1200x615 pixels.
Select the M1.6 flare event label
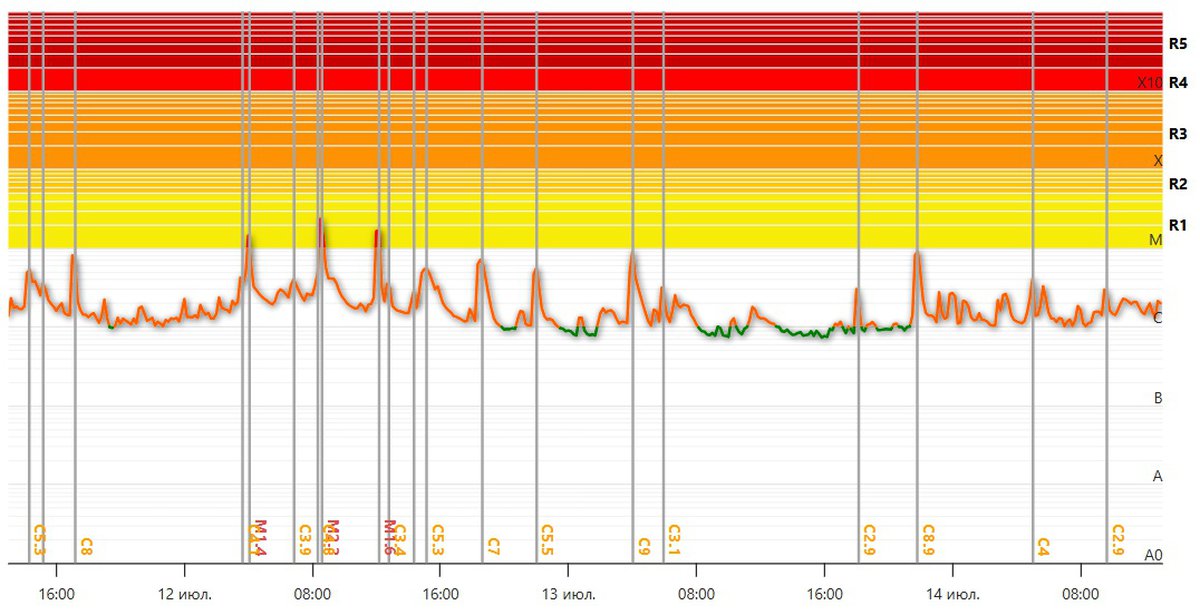[x=390, y=538]
